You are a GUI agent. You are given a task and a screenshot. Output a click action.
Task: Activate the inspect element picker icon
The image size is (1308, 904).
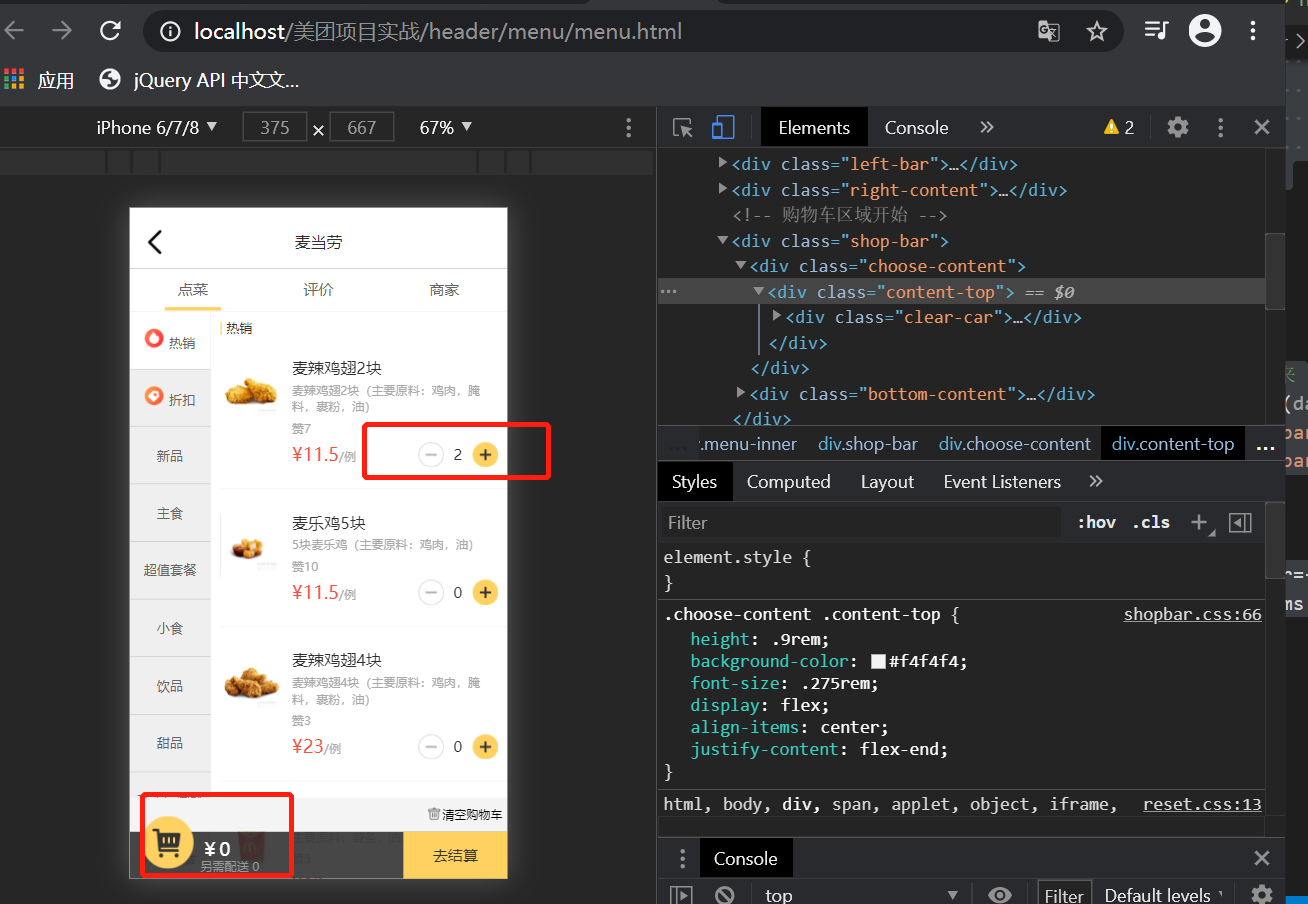point(683,128)
